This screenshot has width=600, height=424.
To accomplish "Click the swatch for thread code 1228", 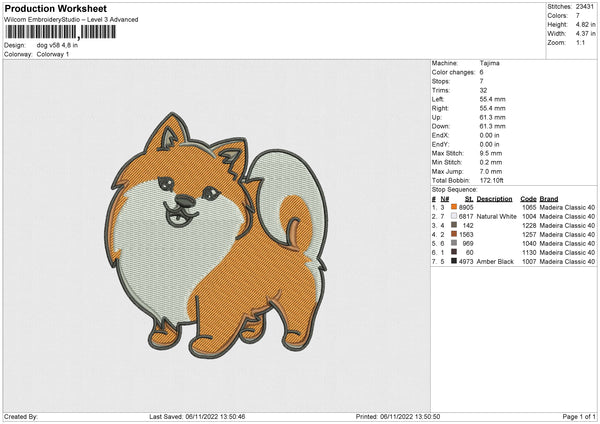I will 454,225.
